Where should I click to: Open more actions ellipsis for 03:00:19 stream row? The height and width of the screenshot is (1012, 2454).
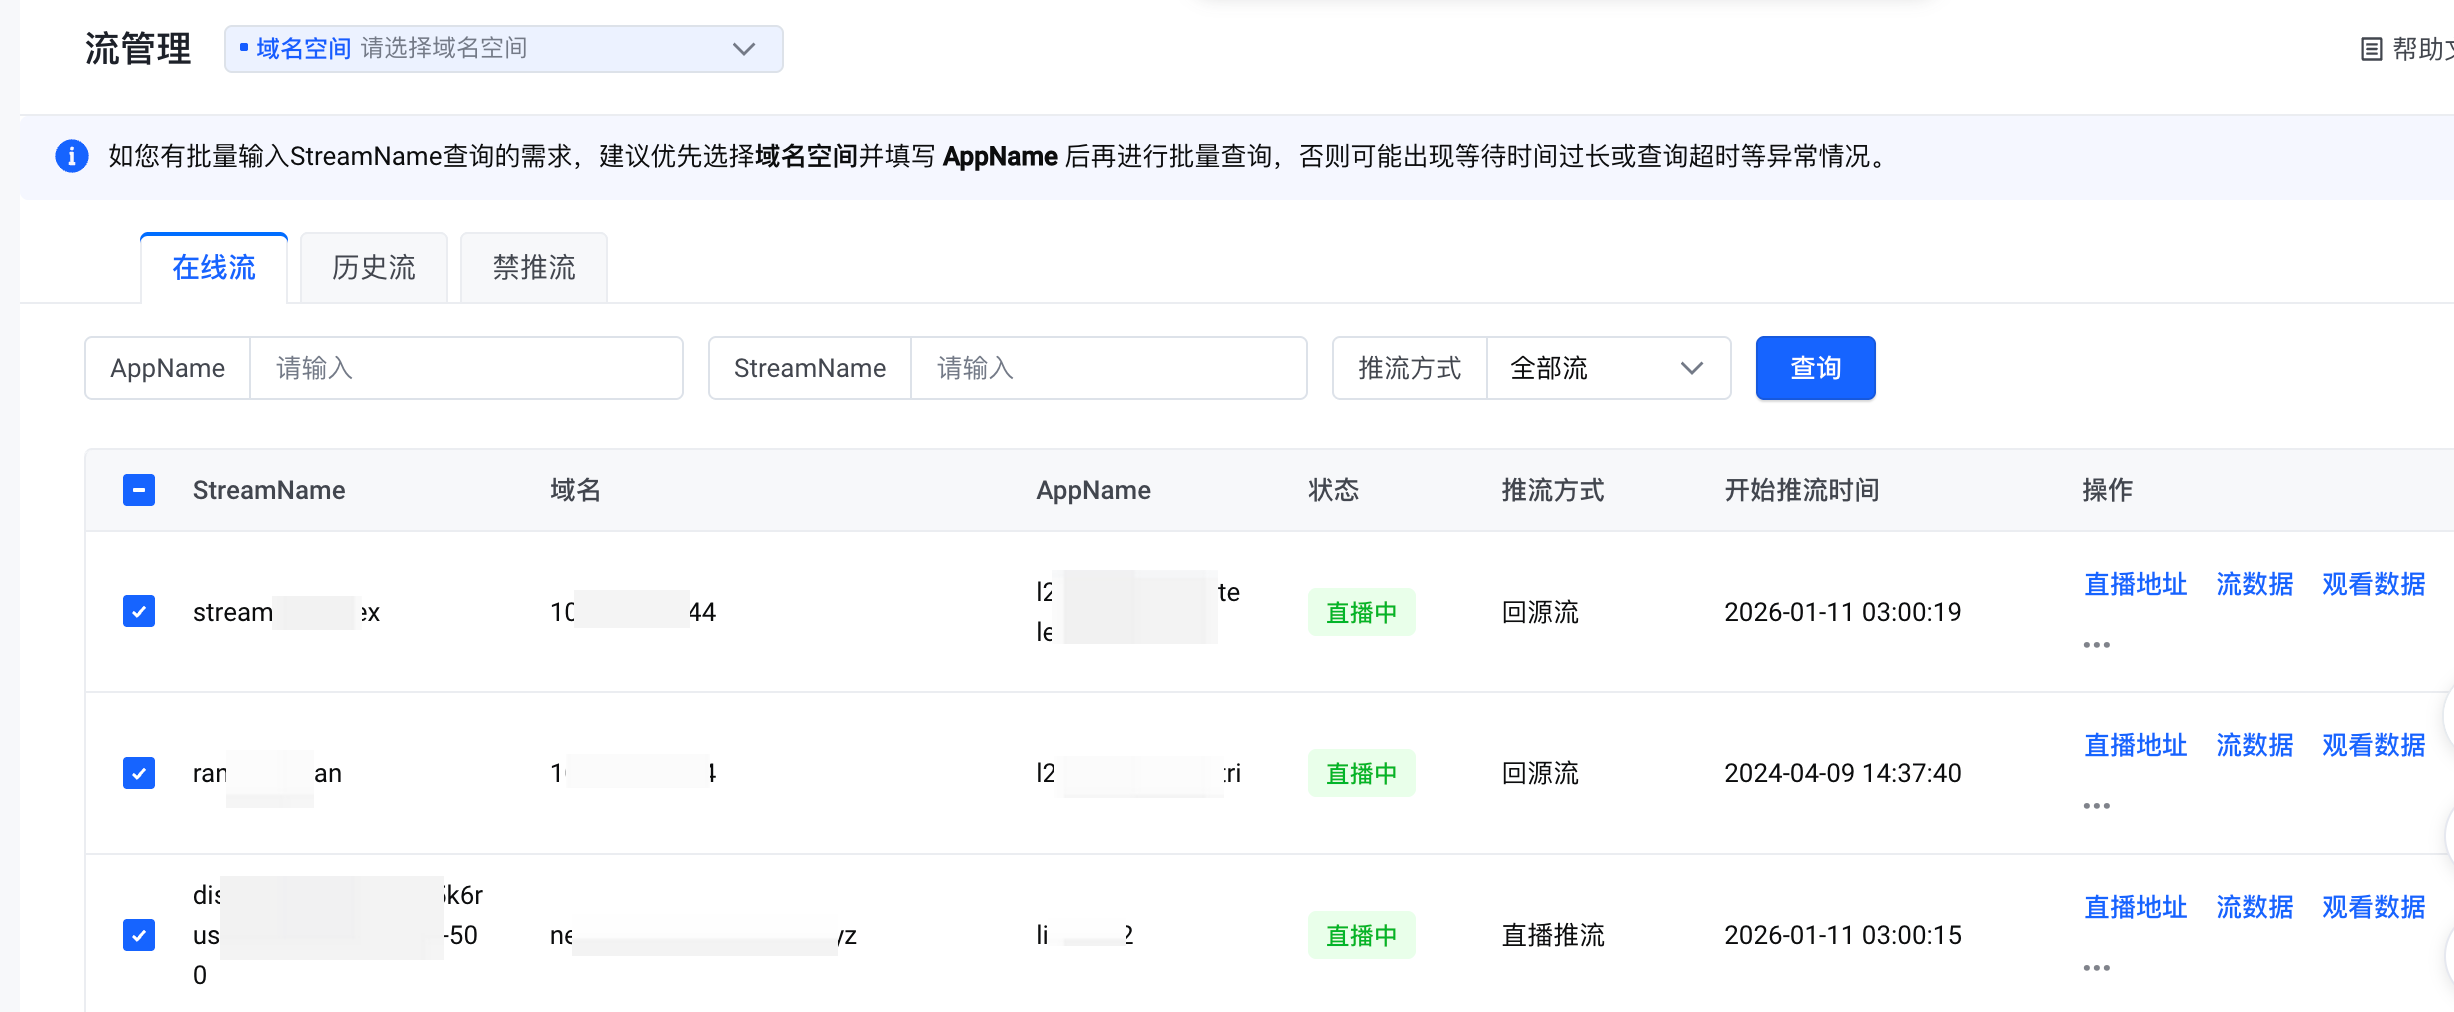2096,645
